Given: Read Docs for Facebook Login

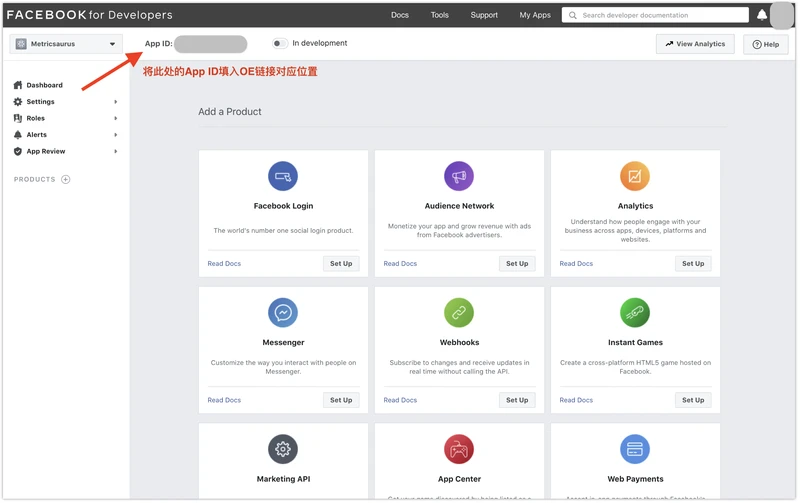Looking at the screenshot, I should point(224,264).
